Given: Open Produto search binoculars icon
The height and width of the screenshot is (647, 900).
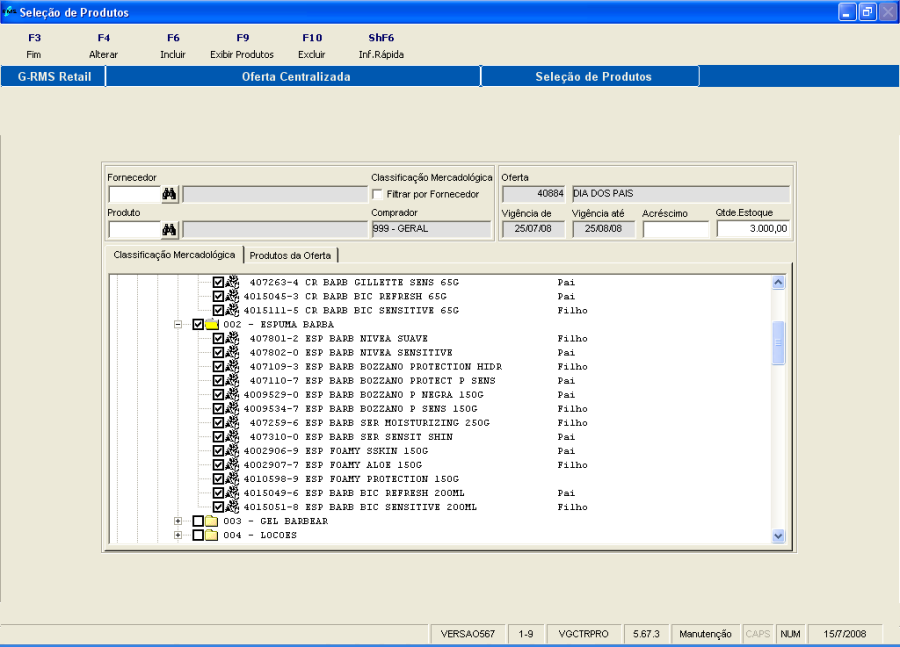Looking at the screenshot, I should click(x=169, y=230).
